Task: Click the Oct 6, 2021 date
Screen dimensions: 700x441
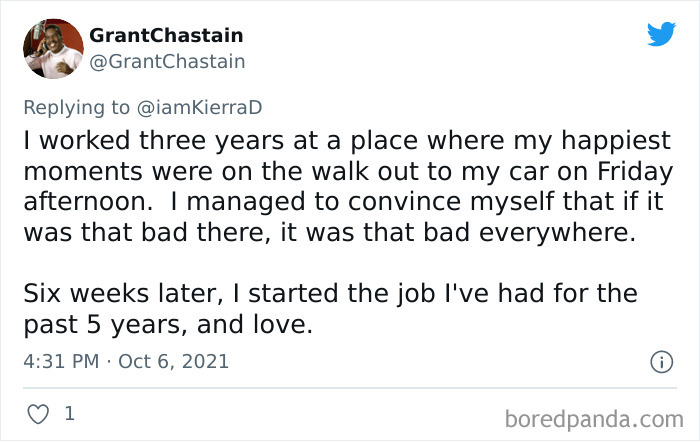Action: 174,361
